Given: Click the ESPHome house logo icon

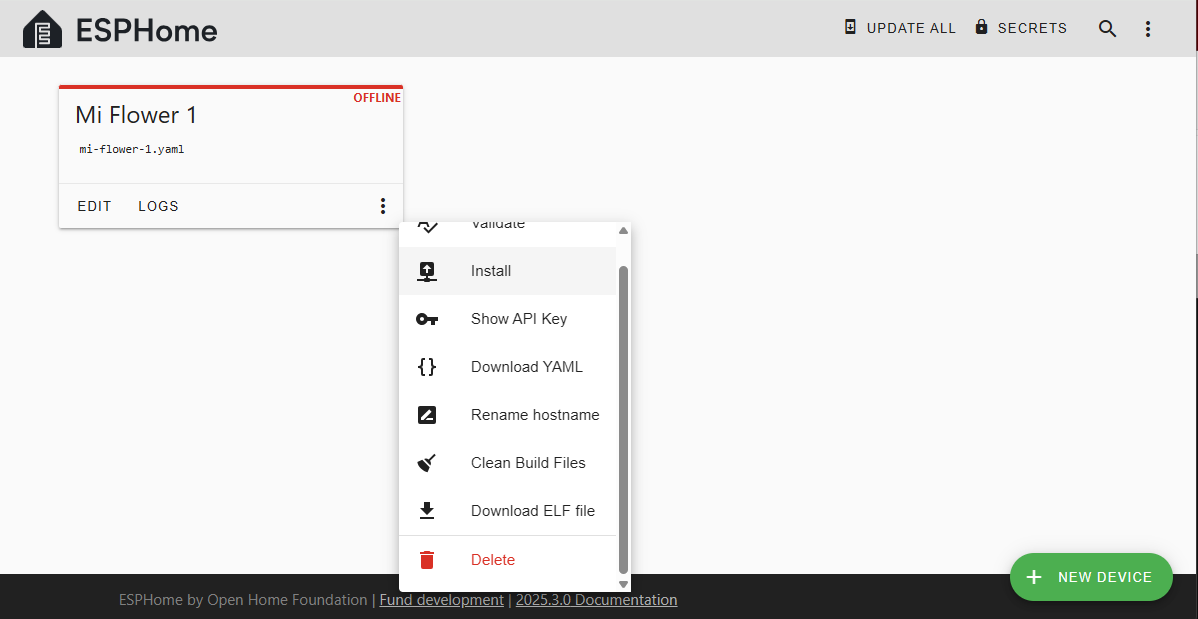Looking at the screenshot, I should click(43, 29).
